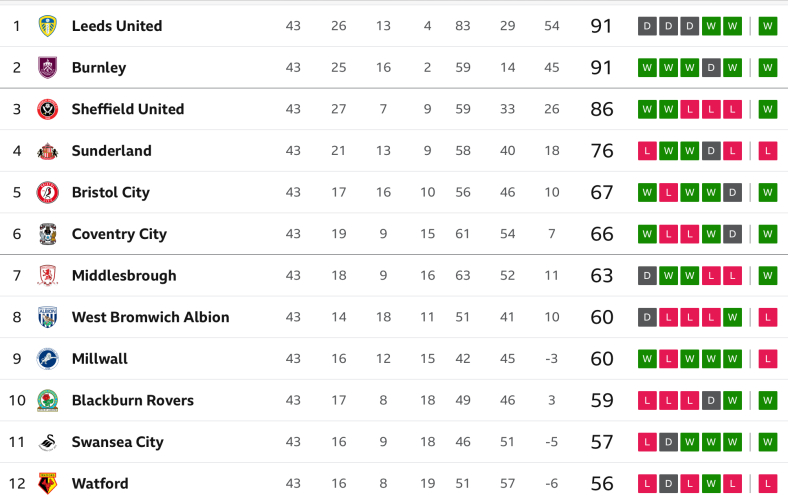Click Millwall's goal difference of -3
Viewport: 788px width, 500px height.
552,359
